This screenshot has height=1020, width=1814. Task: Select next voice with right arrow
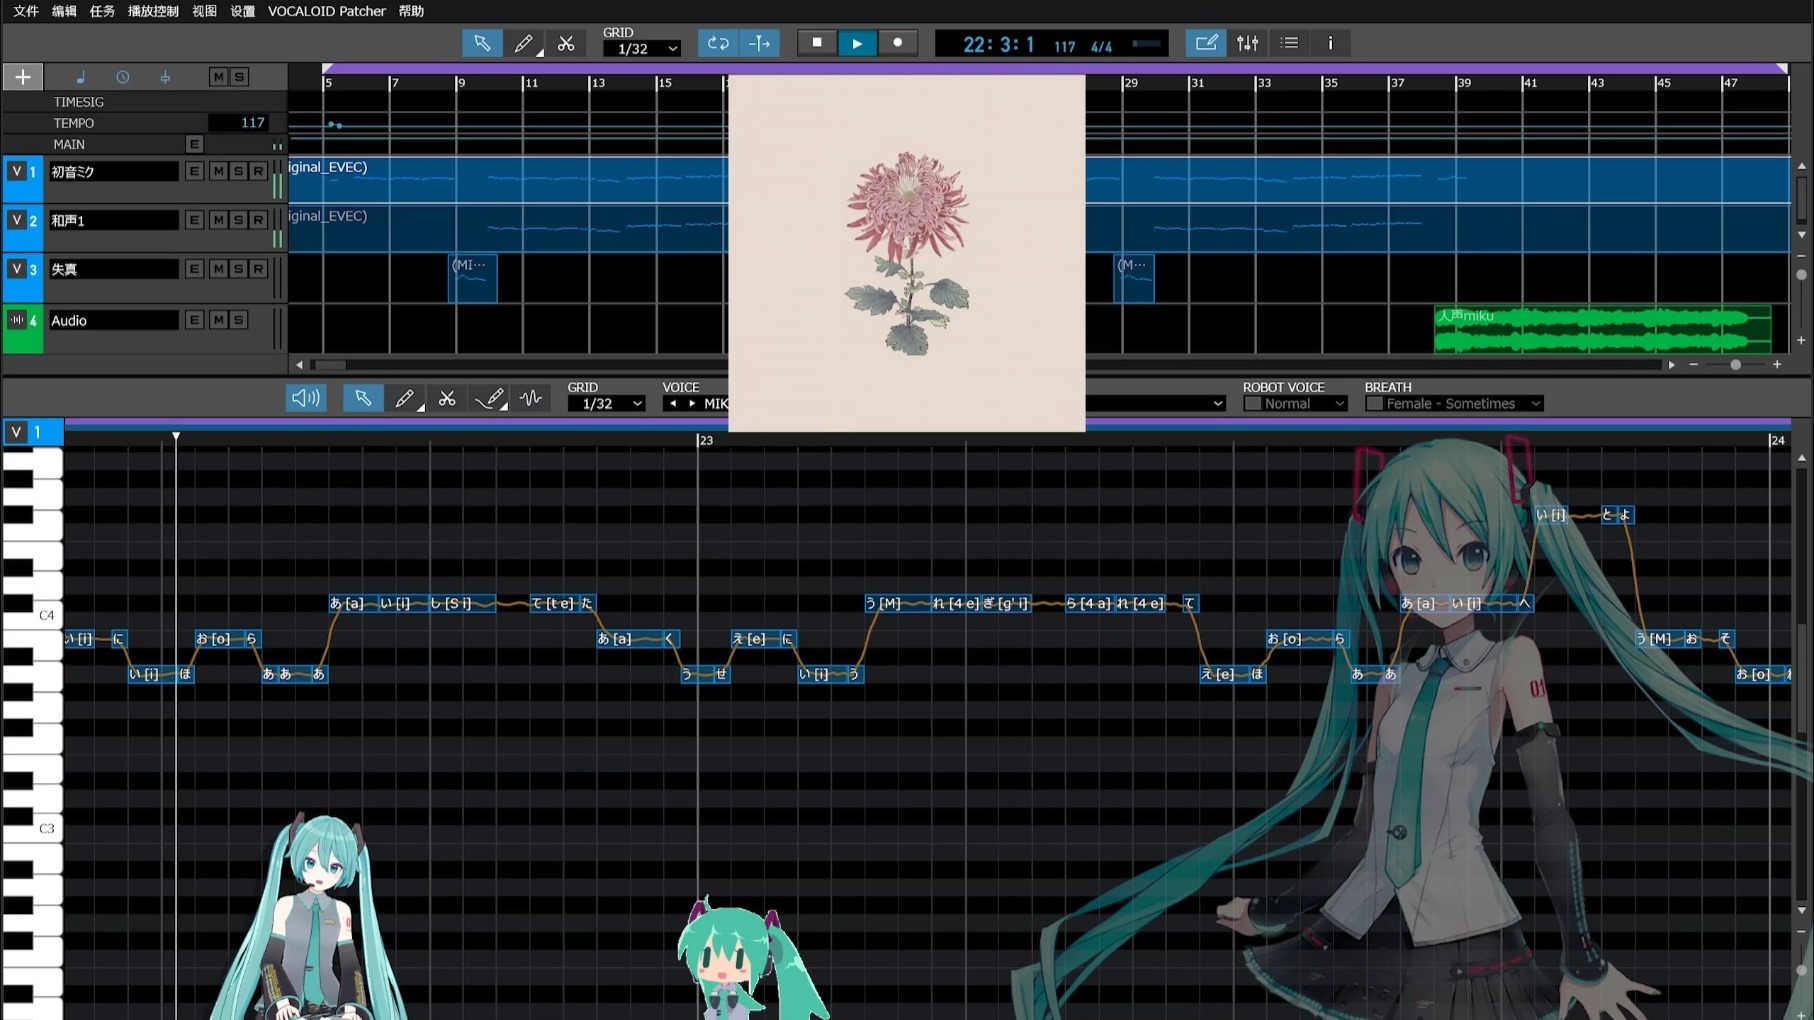point(692,404)
